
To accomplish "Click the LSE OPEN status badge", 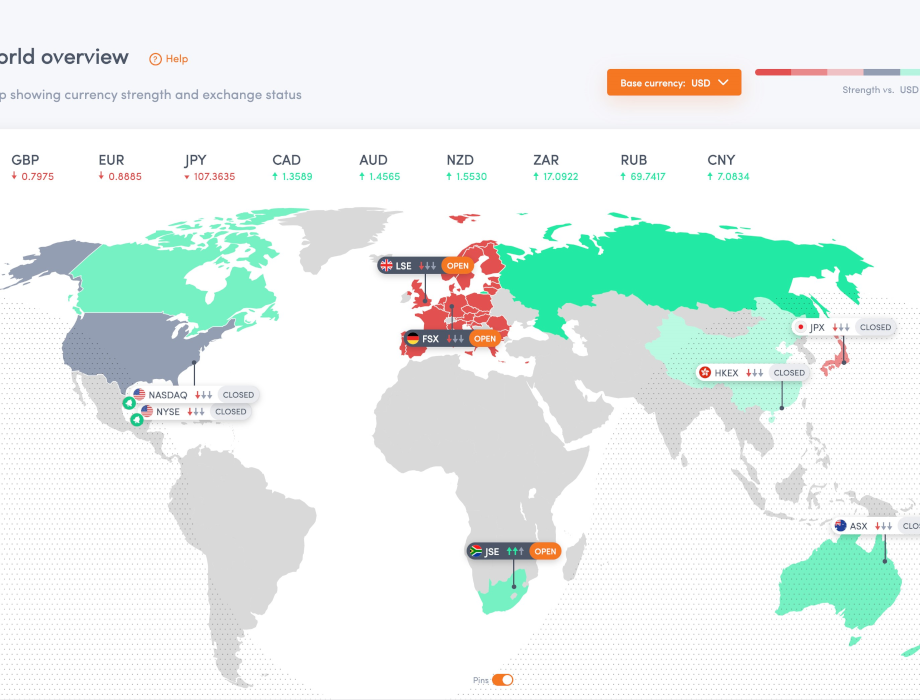I will coord(458,266).
